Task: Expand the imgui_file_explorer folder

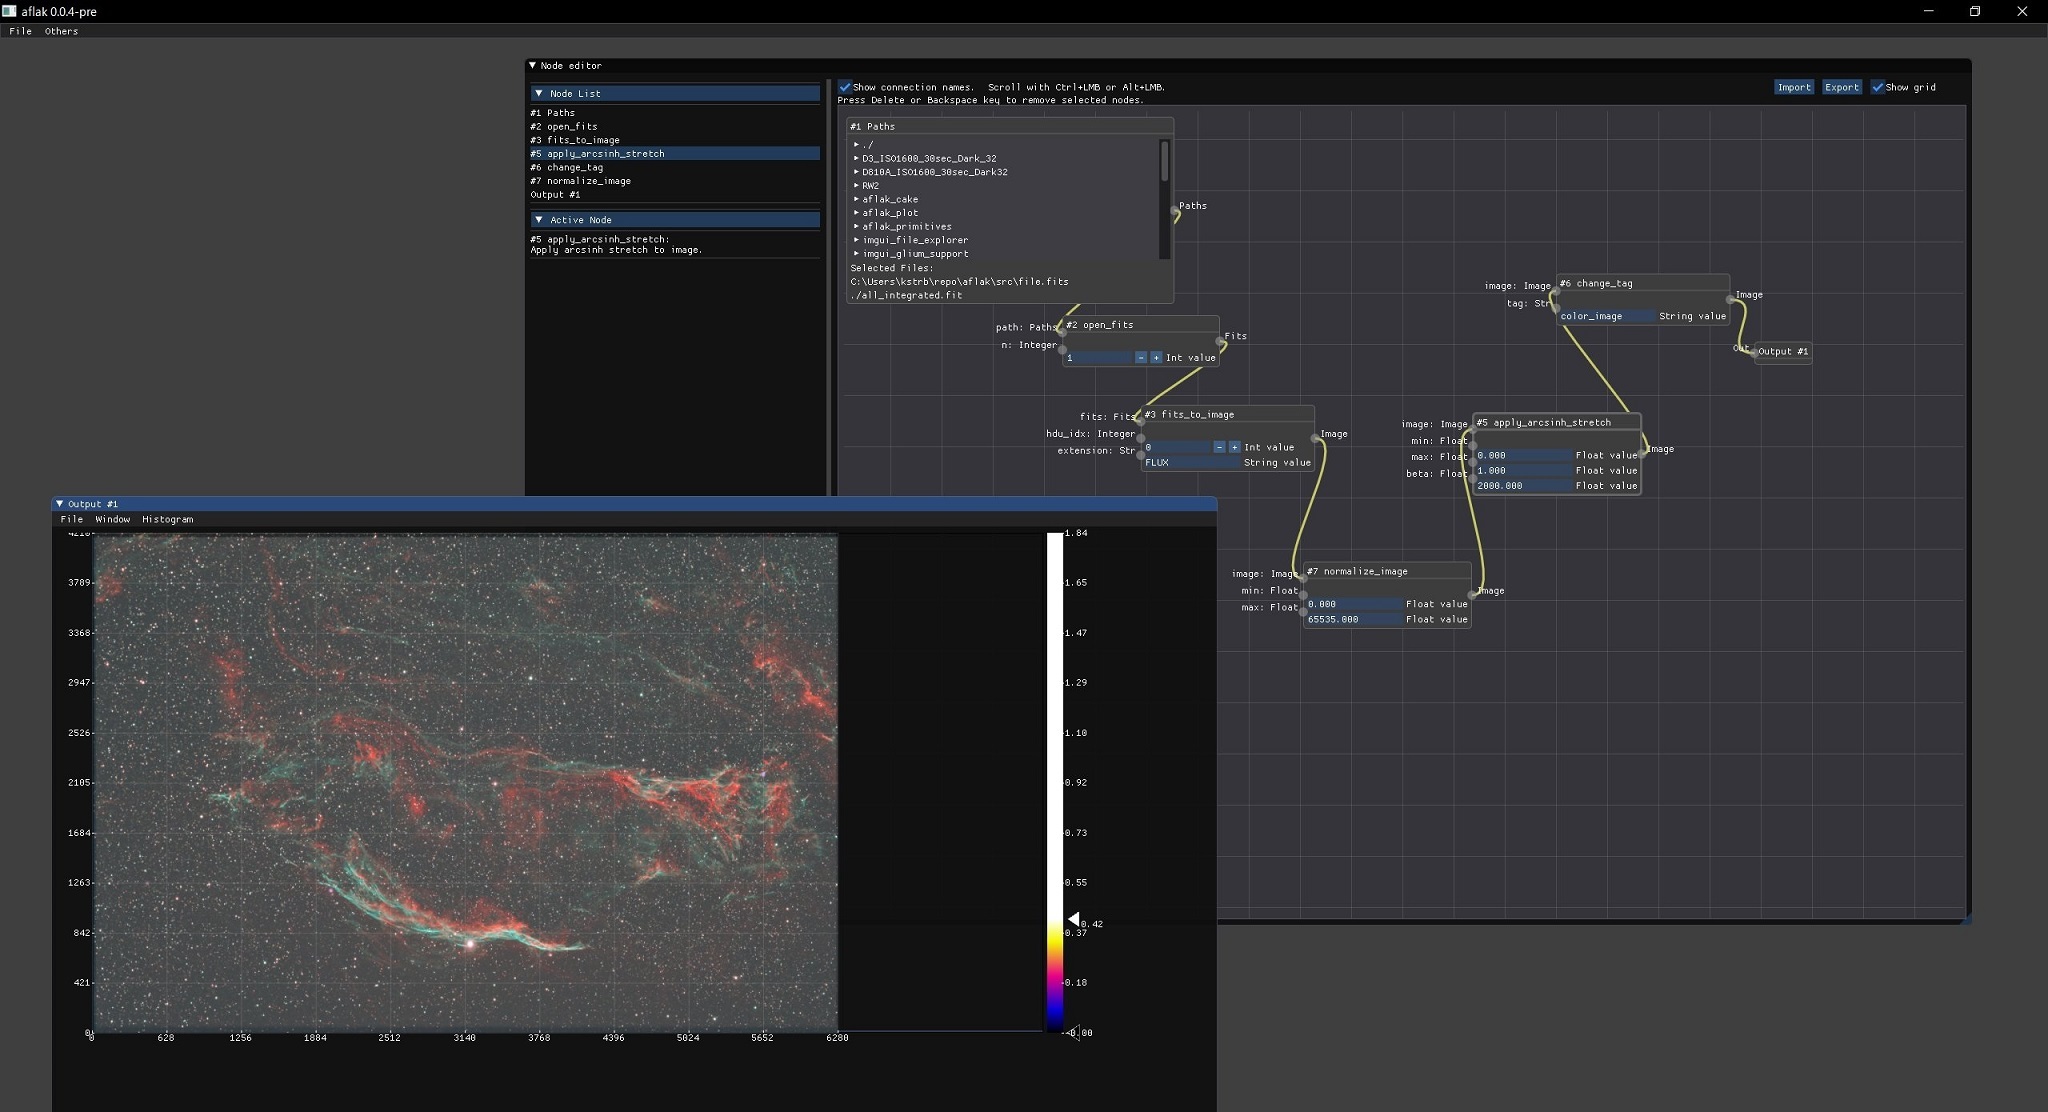Action: 856,240
